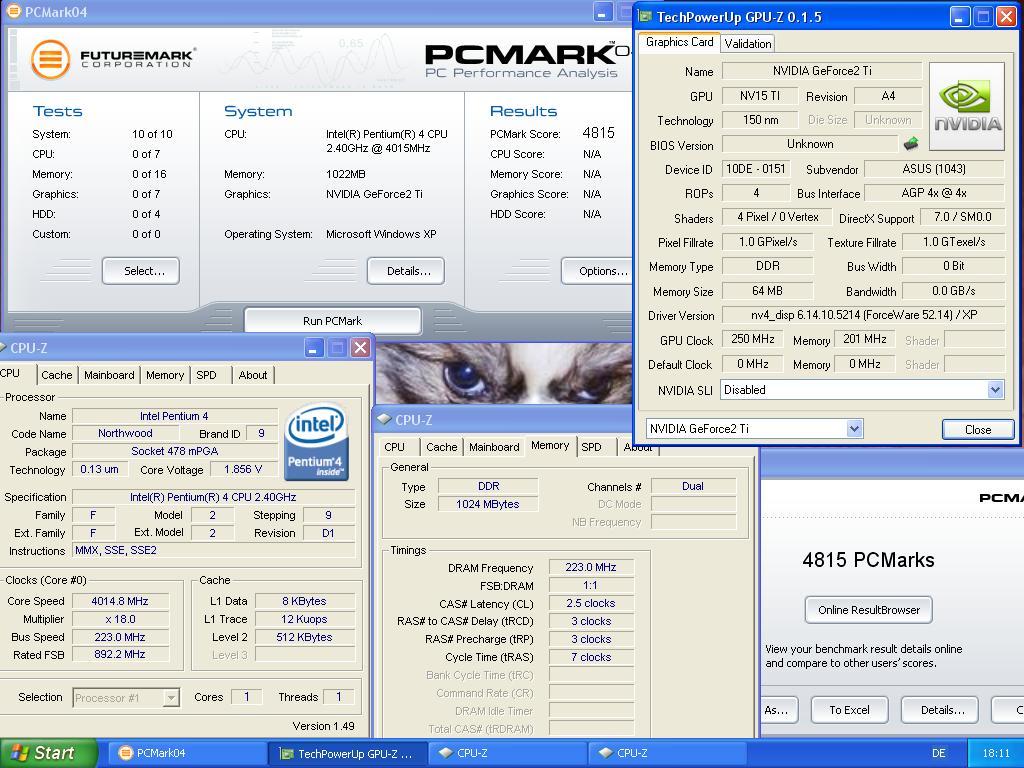The image size is (1024, 768).
Task: Open Mainboard tab in memory CPU-Z window
Action: click(x=494, y=447)
